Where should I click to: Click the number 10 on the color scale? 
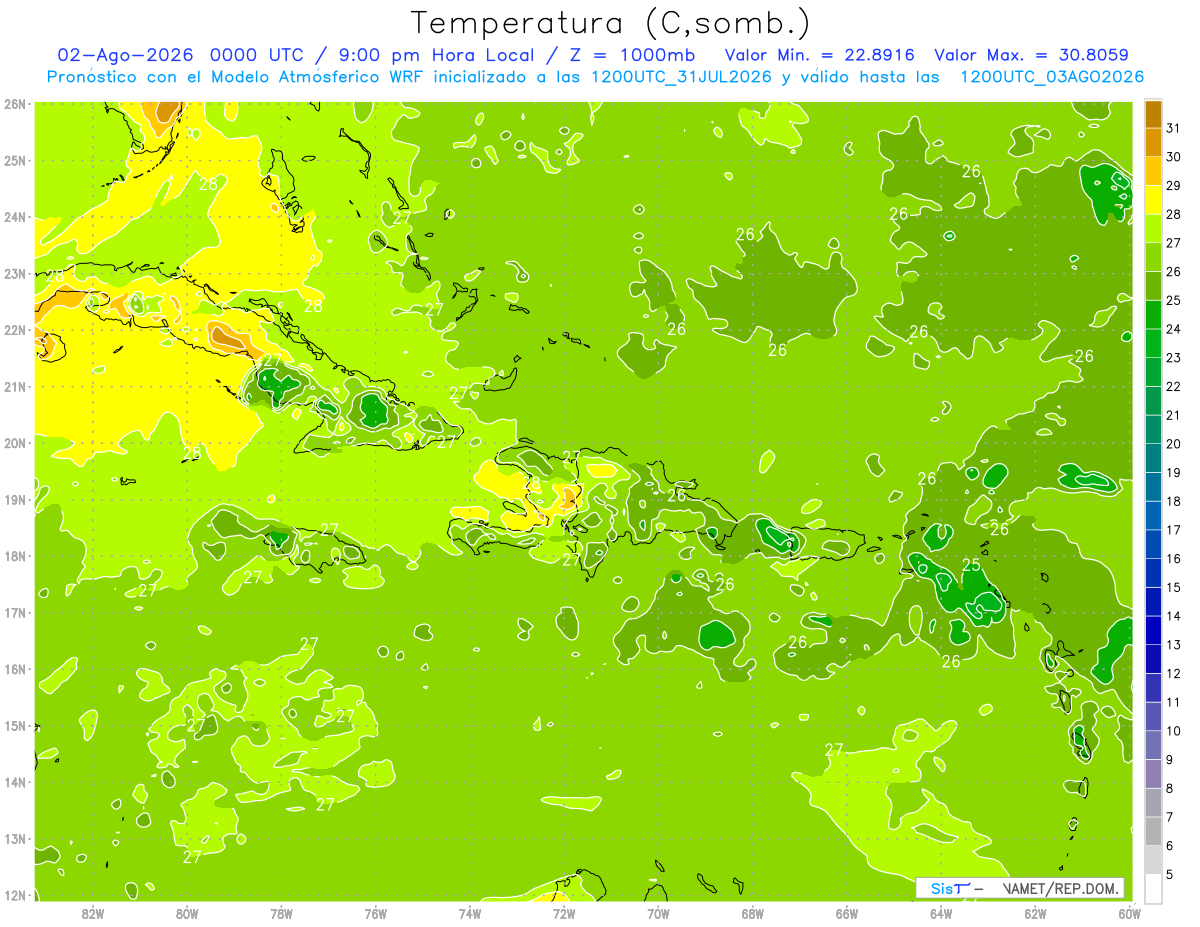click(1174, 731)
